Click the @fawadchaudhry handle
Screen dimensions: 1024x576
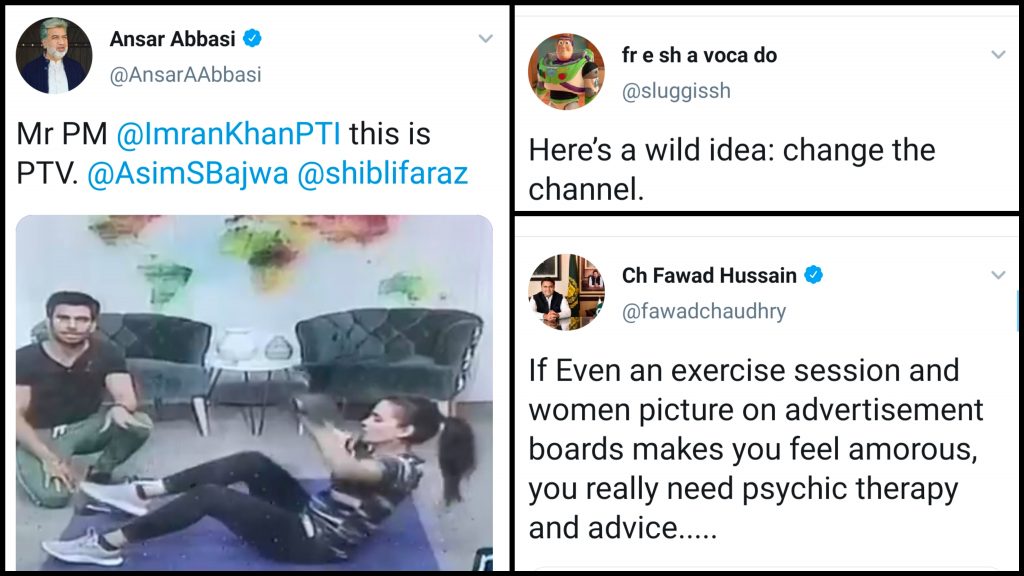coord(704,312)
